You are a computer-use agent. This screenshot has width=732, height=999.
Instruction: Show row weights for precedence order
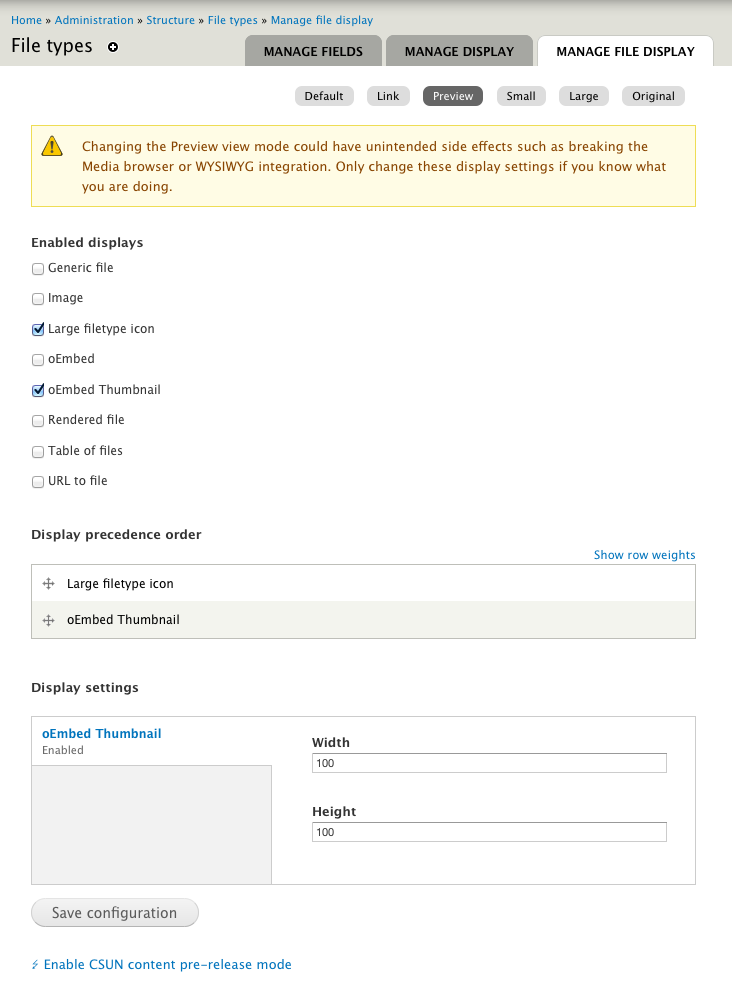coord(644,554)
